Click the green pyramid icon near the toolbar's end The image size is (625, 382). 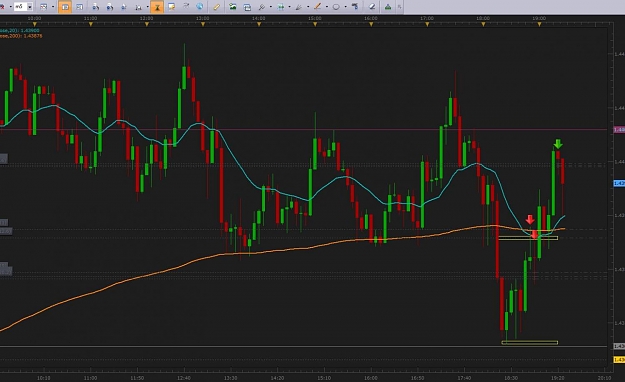tap(388, 7)
